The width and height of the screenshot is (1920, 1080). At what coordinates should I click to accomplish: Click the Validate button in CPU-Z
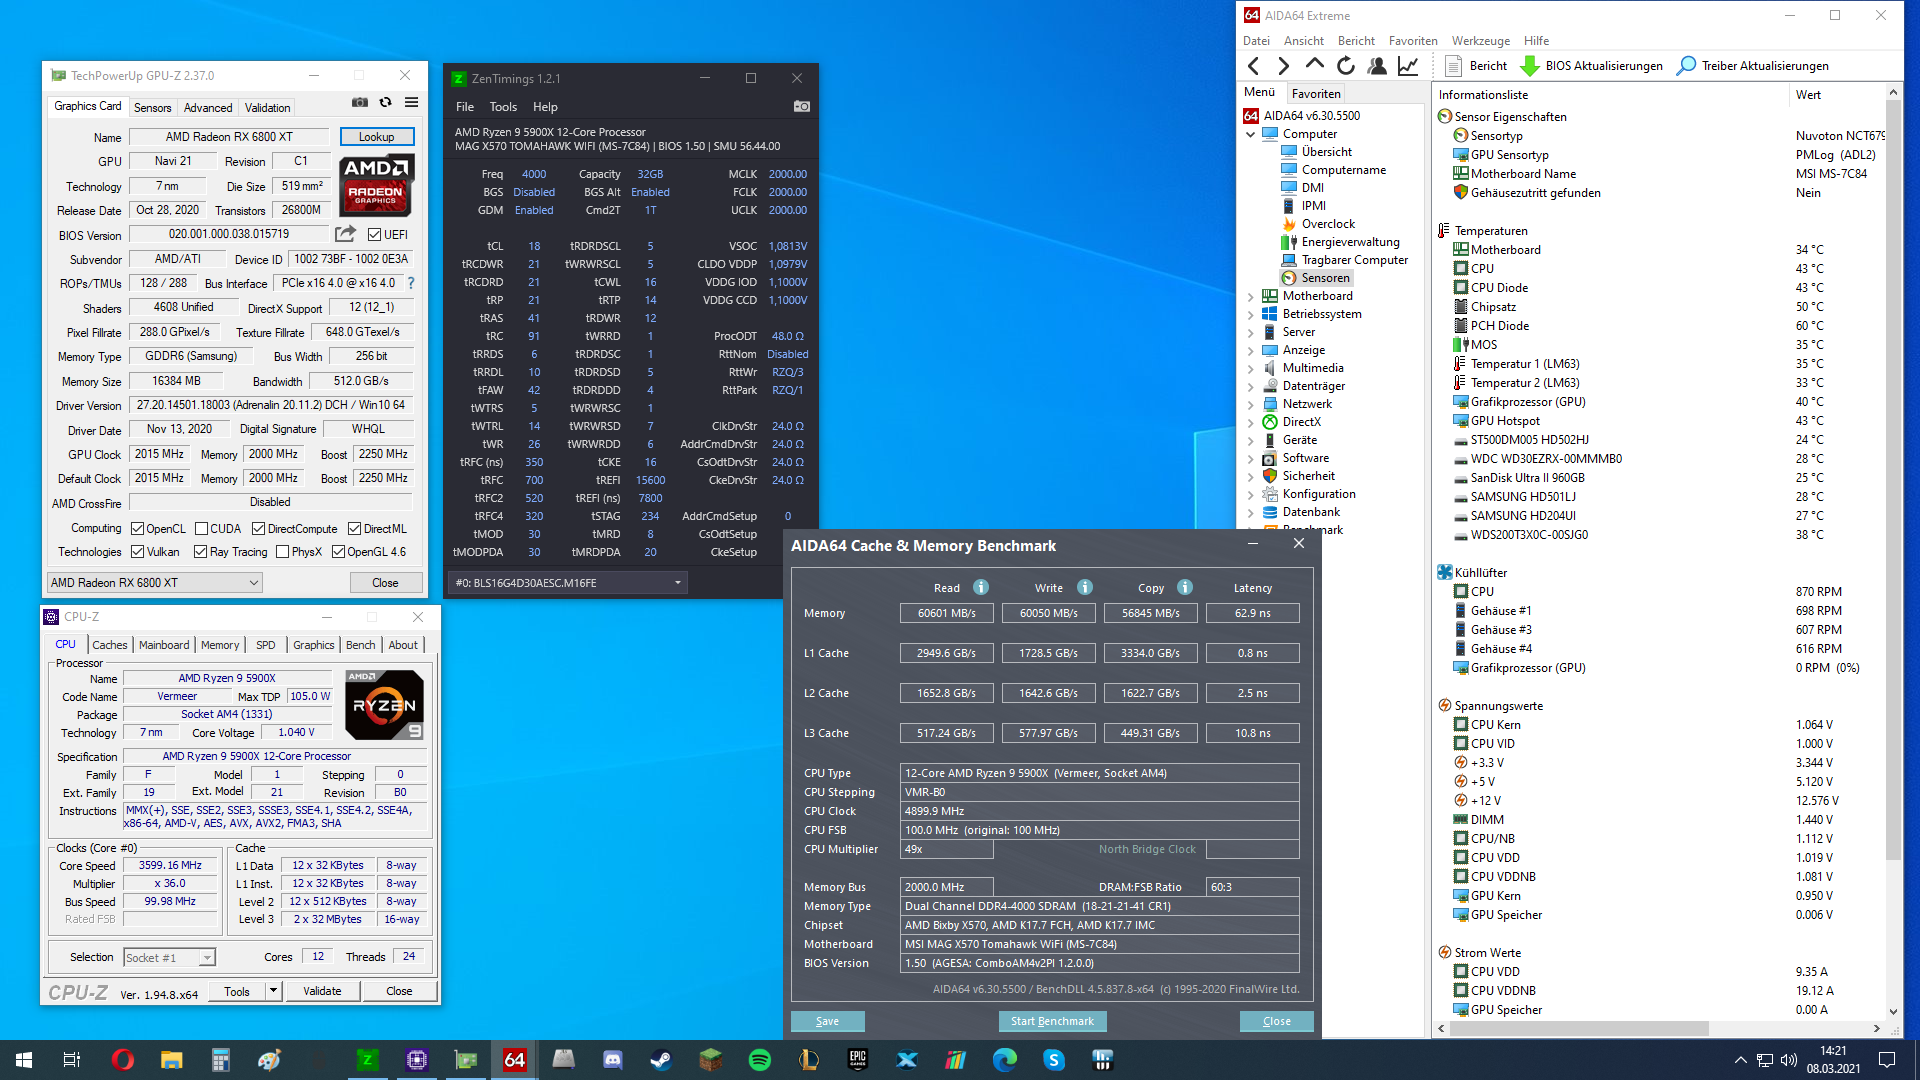coord(322,991)
